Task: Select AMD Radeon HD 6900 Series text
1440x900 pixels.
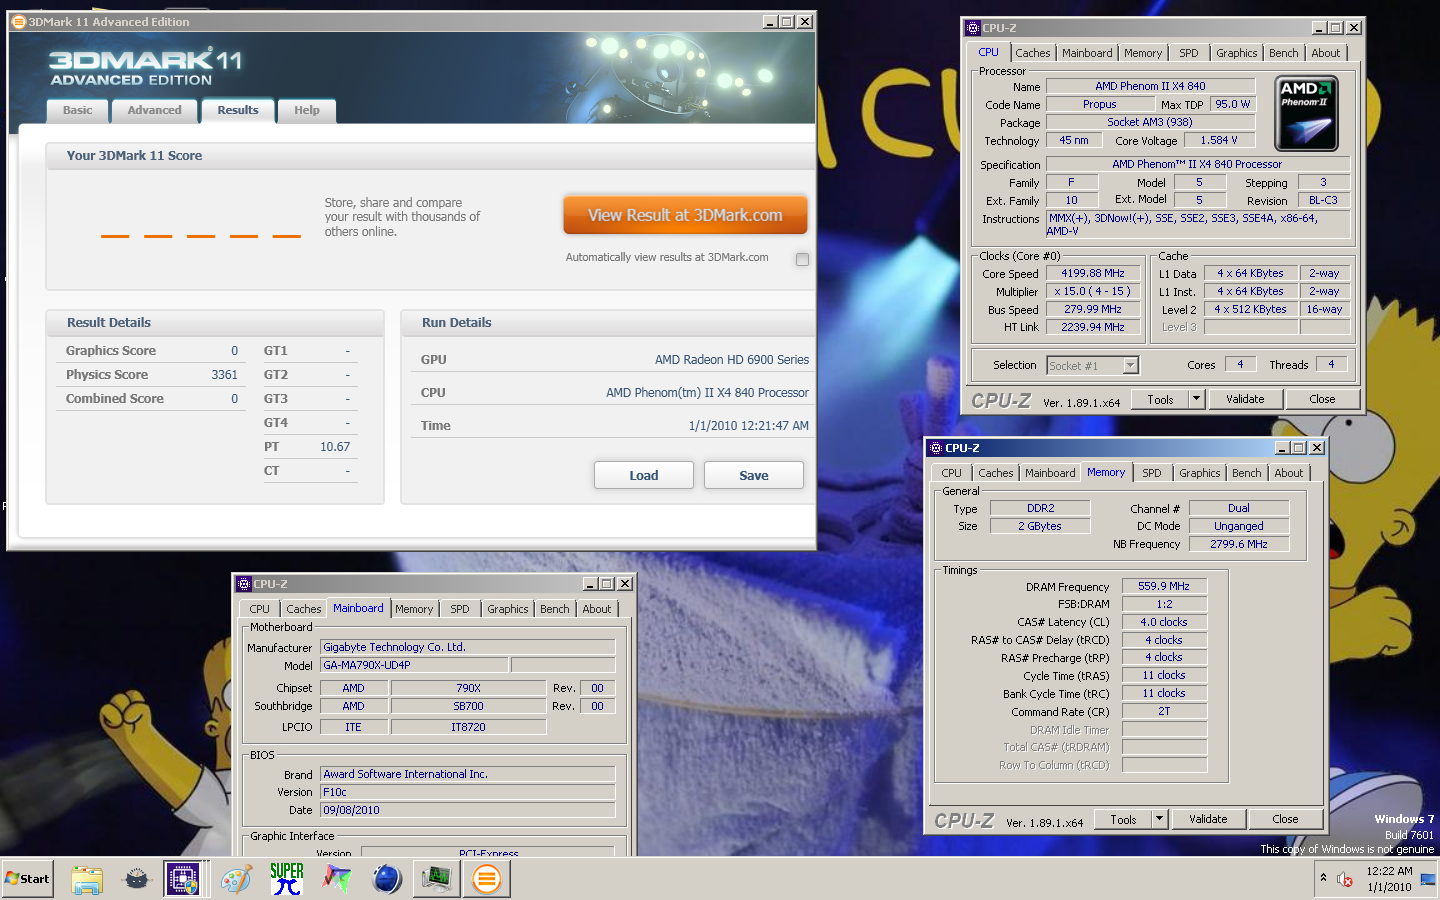Action: tap(732, 360)
